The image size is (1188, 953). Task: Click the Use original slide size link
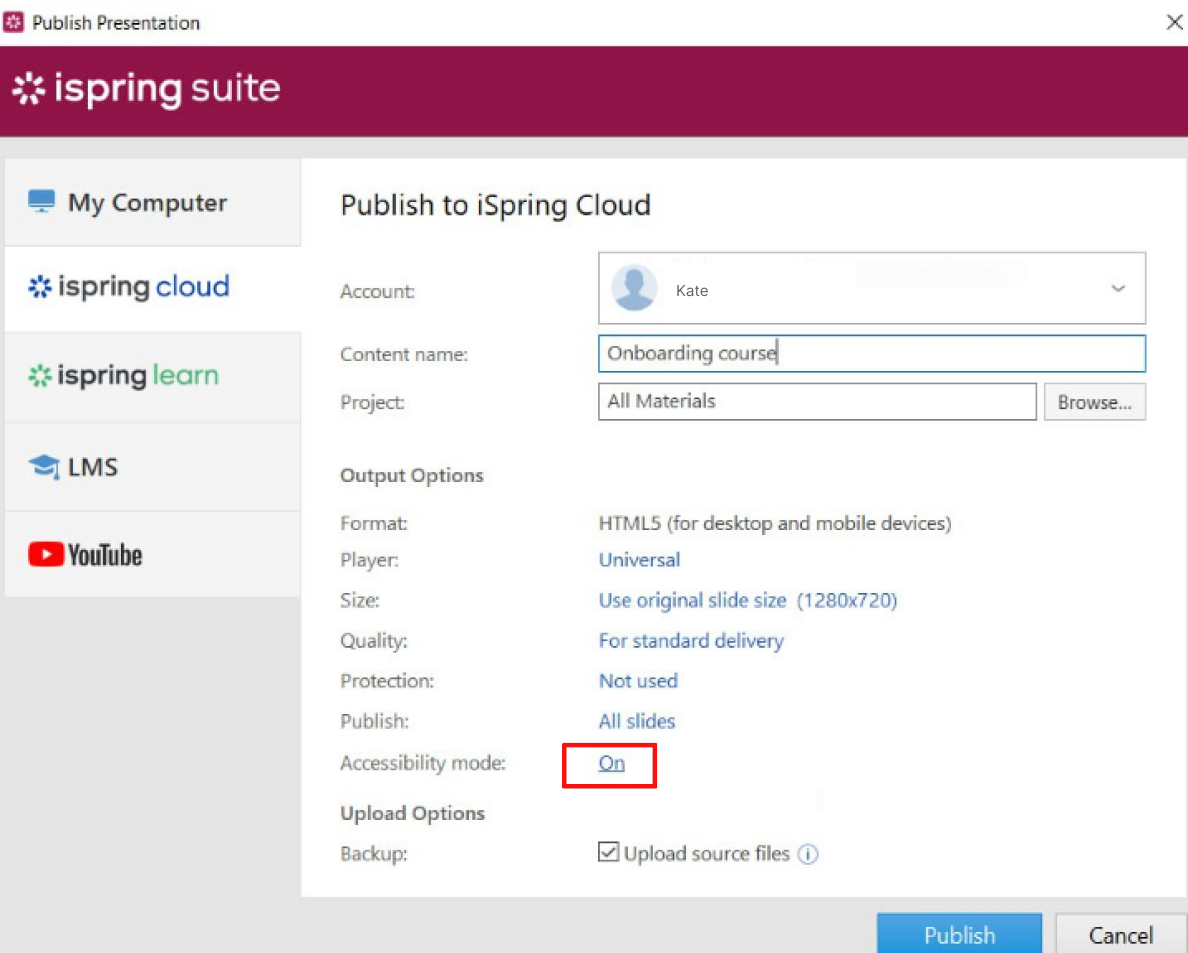click(x=747, y=601)
